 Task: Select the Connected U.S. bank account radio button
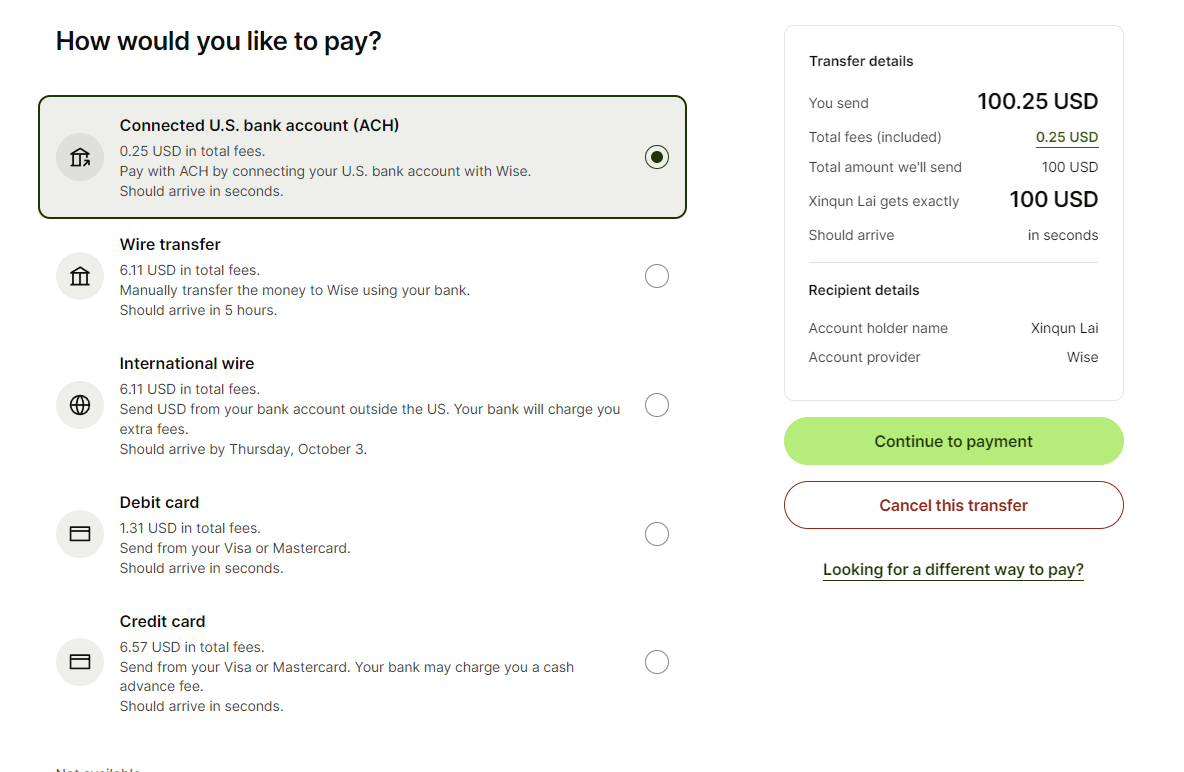tap(657, 157)
